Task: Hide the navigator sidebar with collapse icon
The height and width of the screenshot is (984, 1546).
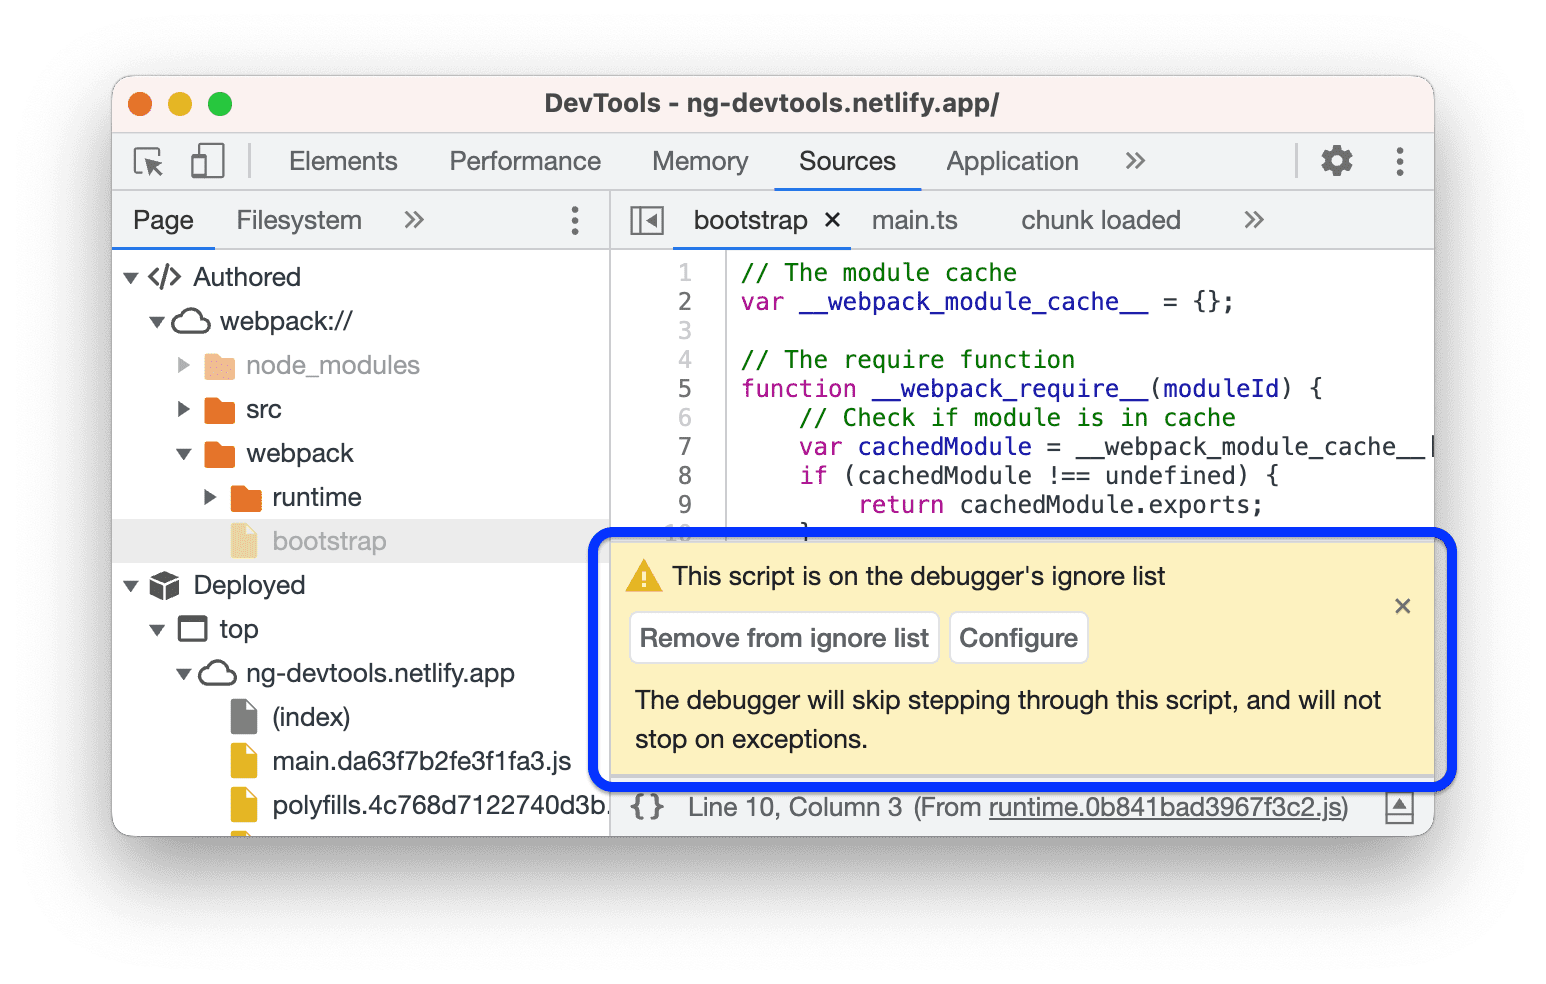Action: [646, 219]
